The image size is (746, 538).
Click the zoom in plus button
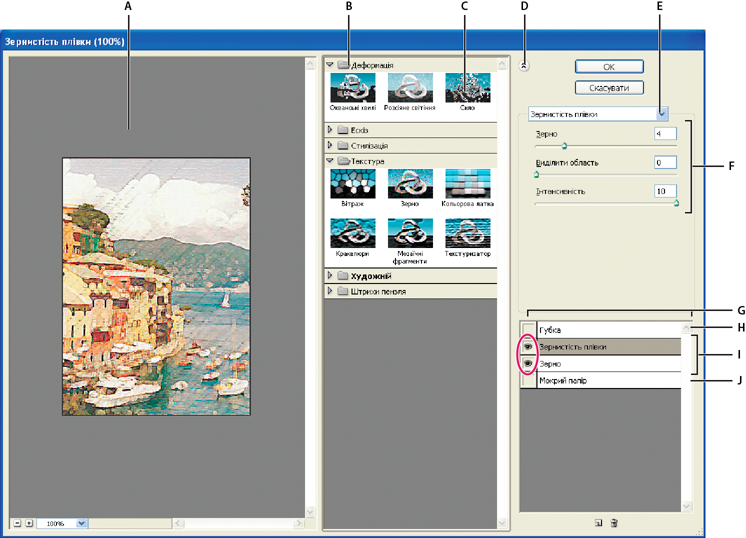click(x=29, y=523)
